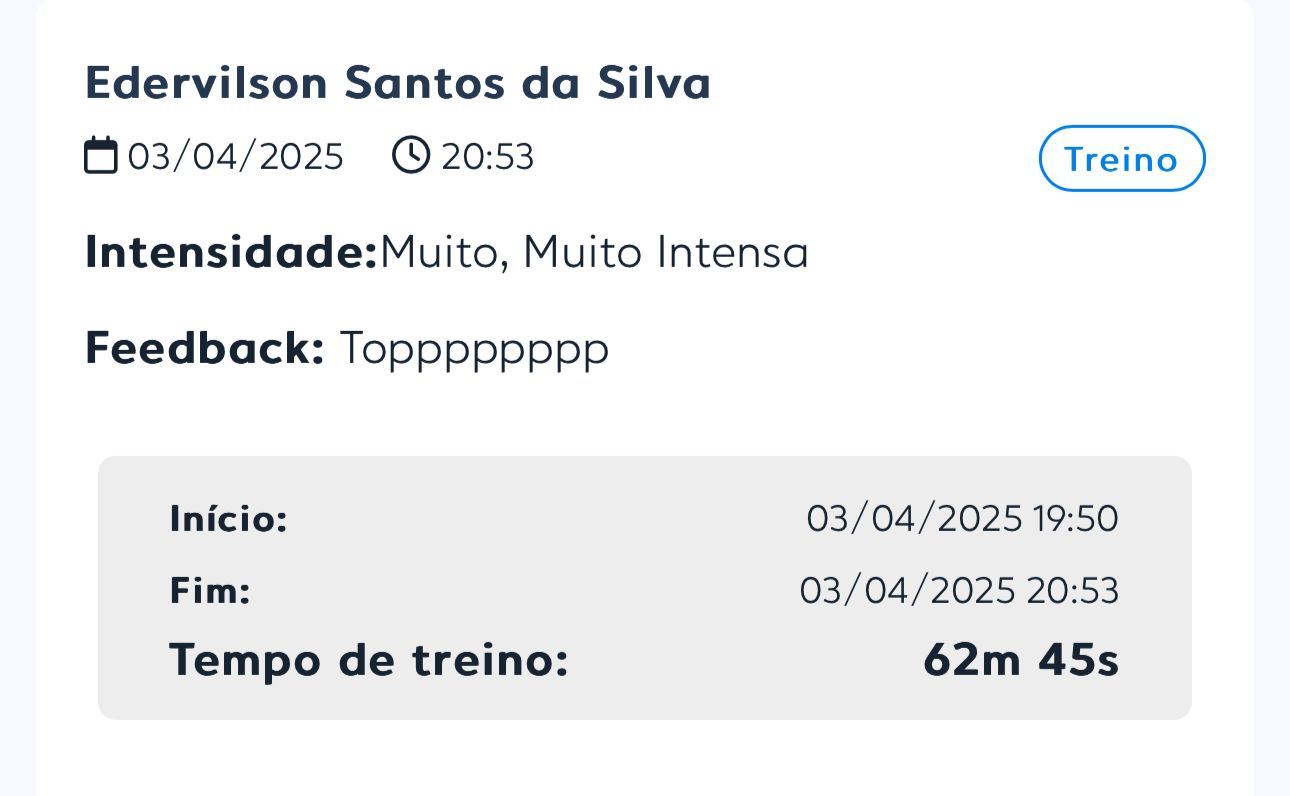This screenshot has width=1290, height=796.
Task: Select the date 03/04/2025 next to calendar icon
Action: pyautogui.click(x=236, y=156)
